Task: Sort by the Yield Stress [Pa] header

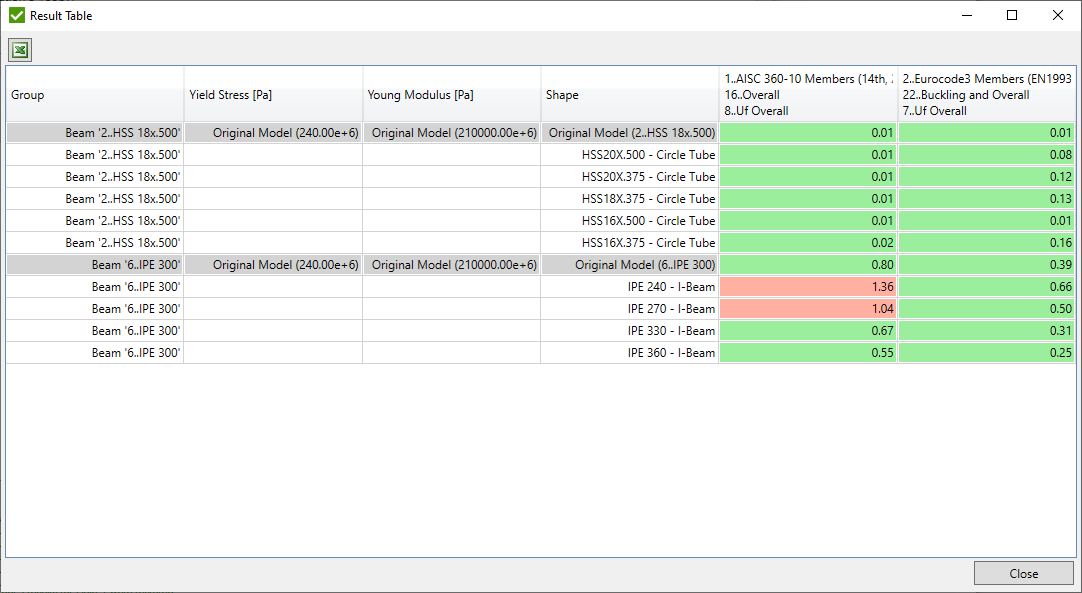Action: (272, 94)
